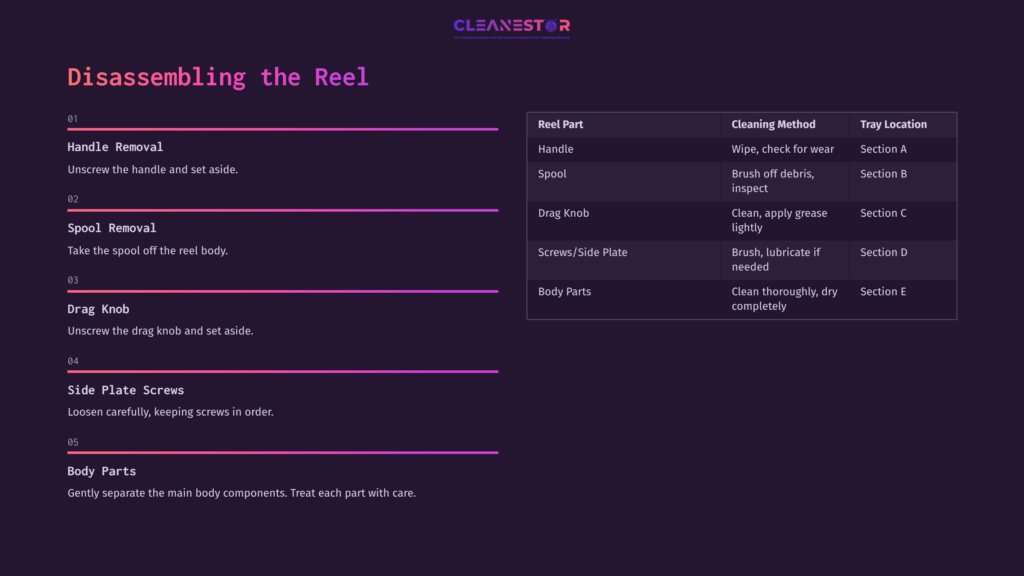The width and height of the screenshot is (1024, 576).
Task: Click the 'Section E' tray location cell
Action: 883,292
